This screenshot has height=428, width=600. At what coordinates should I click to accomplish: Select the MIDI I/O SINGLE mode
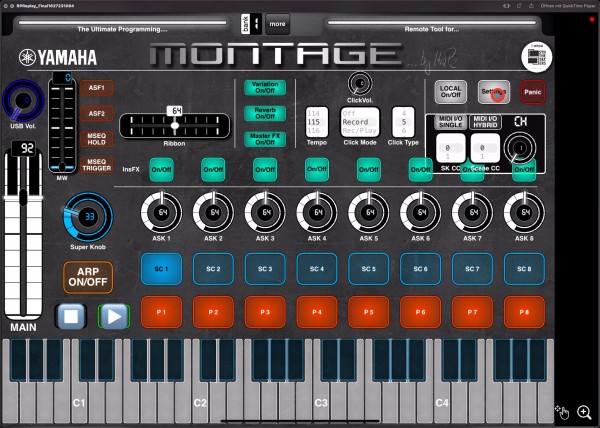click(450, 122)
